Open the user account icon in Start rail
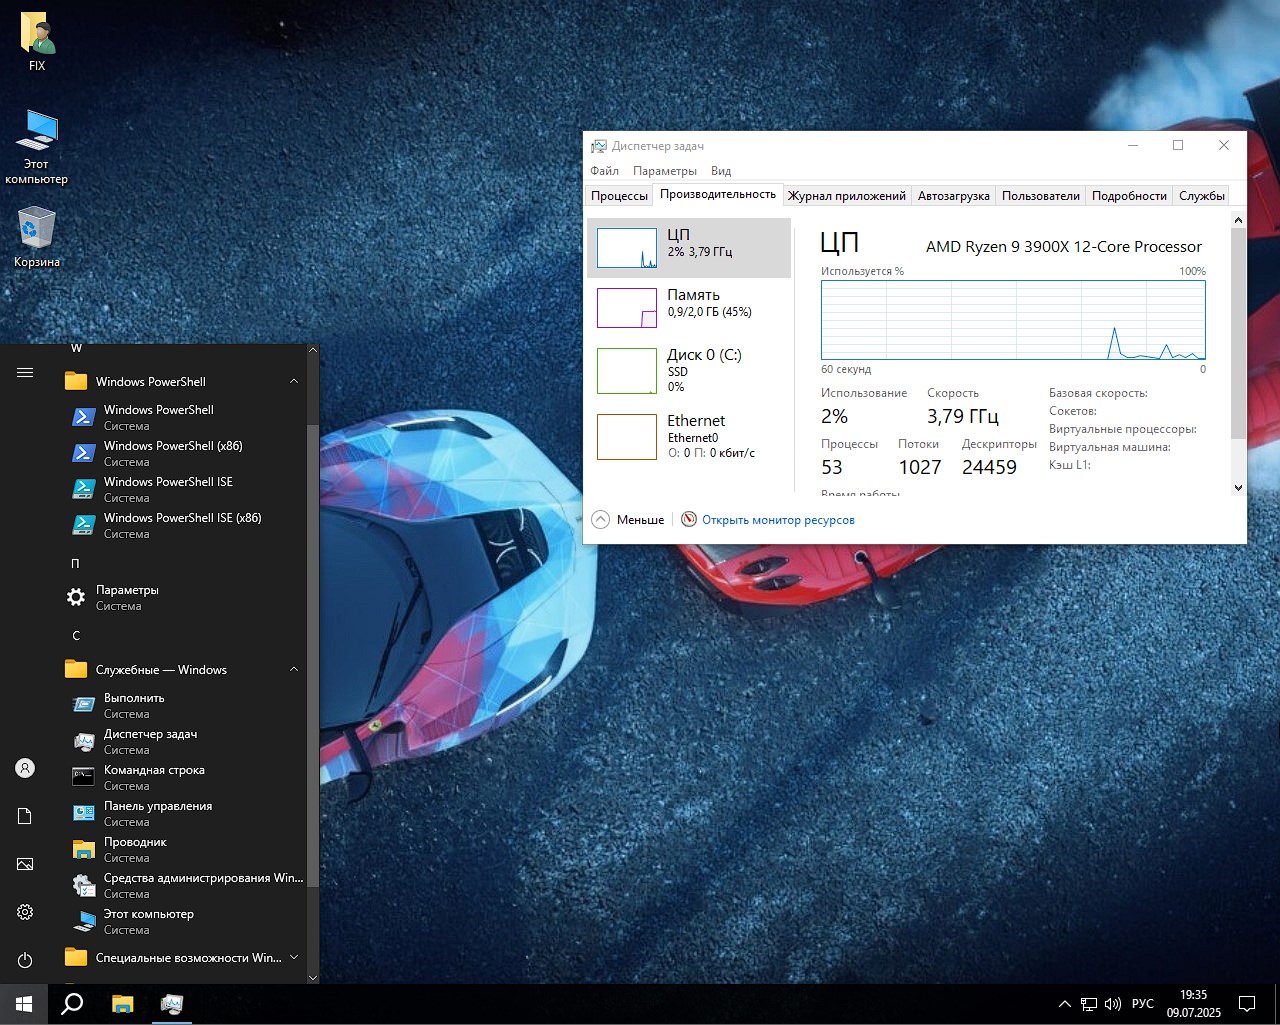This screenshot has width=1280, height=1025. 25,768
